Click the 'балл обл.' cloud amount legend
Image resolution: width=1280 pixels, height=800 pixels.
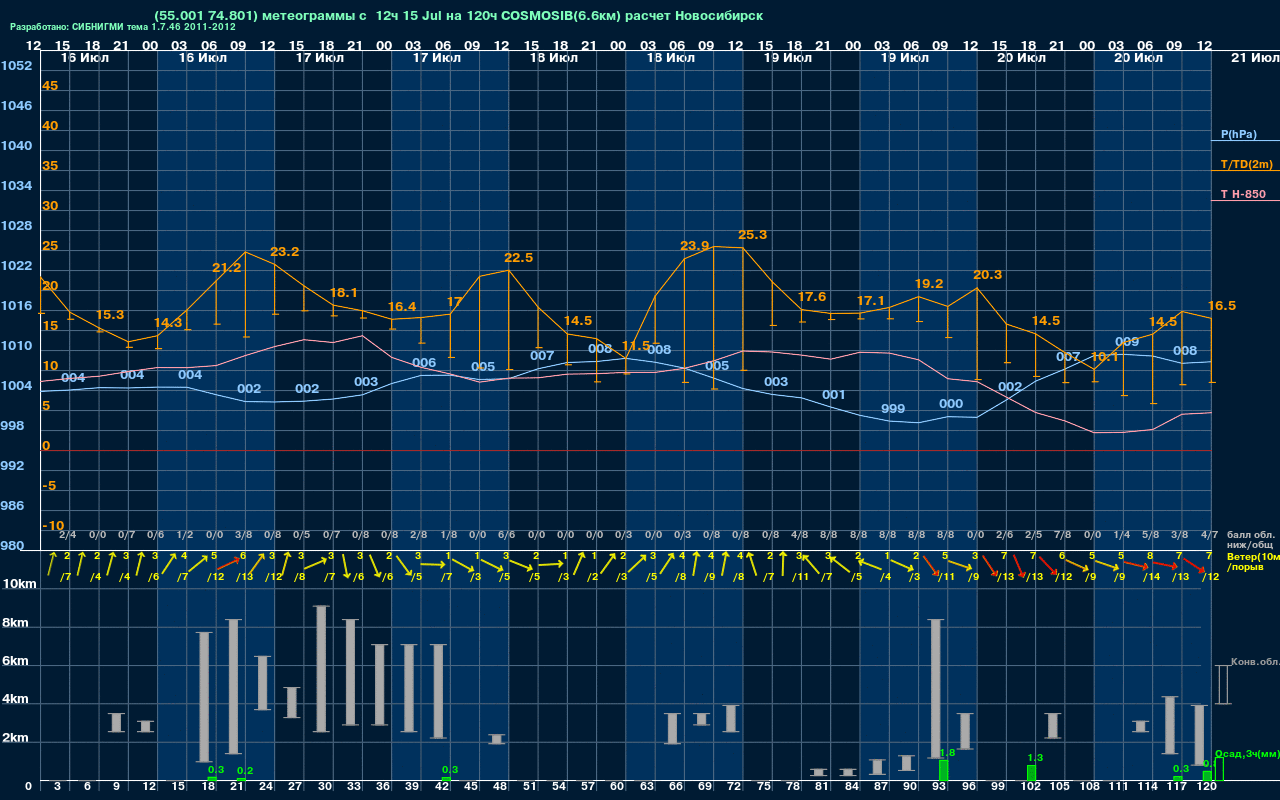coord(1250,536)
